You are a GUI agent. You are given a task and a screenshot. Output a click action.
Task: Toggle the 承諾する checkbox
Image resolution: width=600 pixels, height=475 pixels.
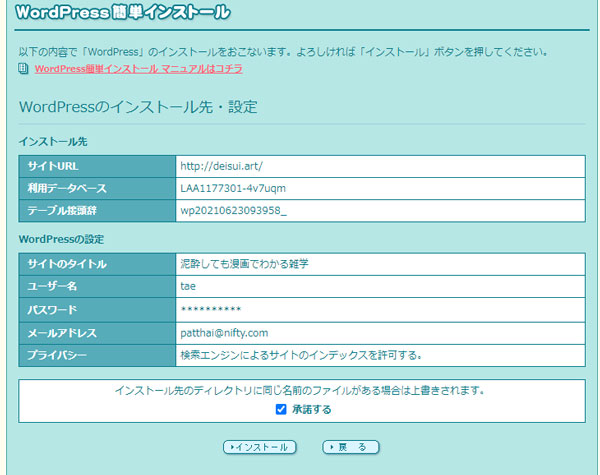point(281,409)
